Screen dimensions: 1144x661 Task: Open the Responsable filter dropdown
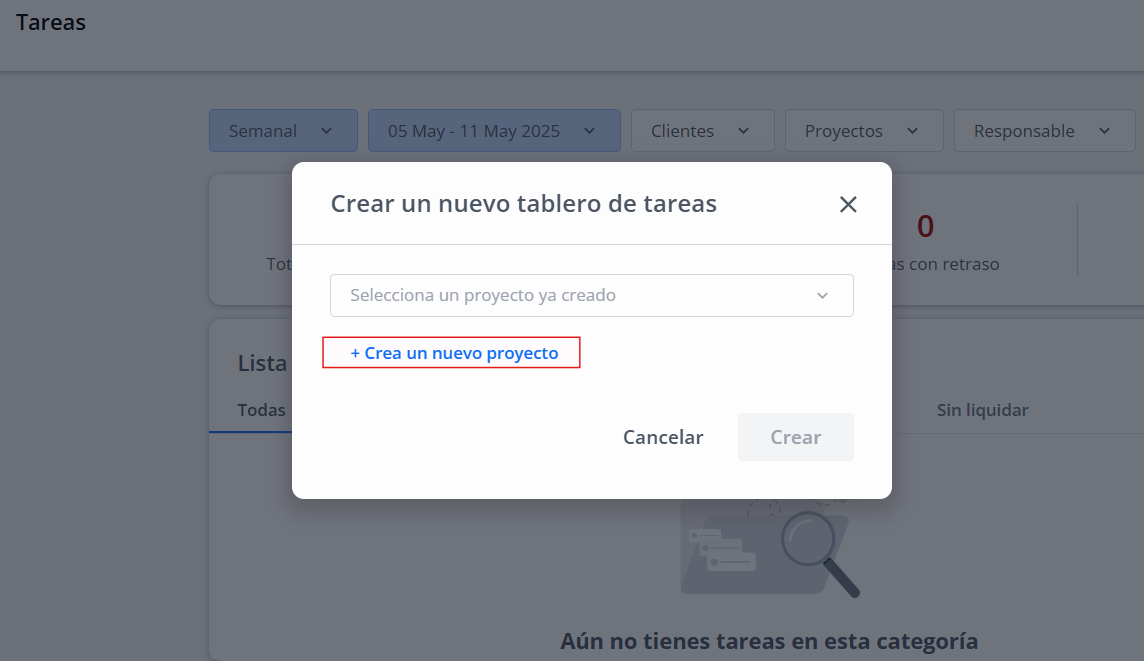1045,131
